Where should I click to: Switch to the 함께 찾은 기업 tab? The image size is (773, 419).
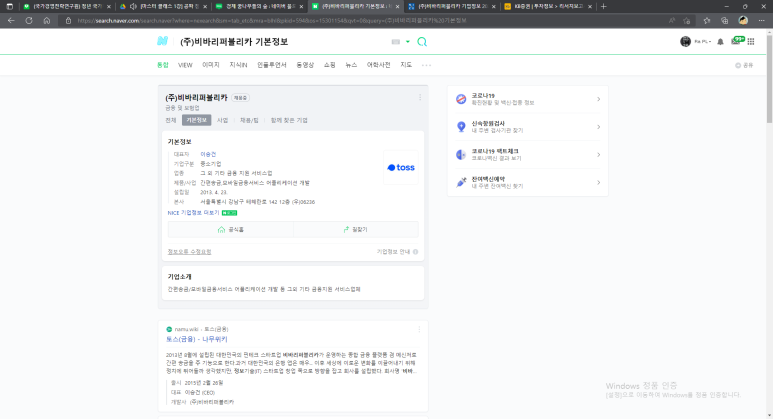coord(289,120)
